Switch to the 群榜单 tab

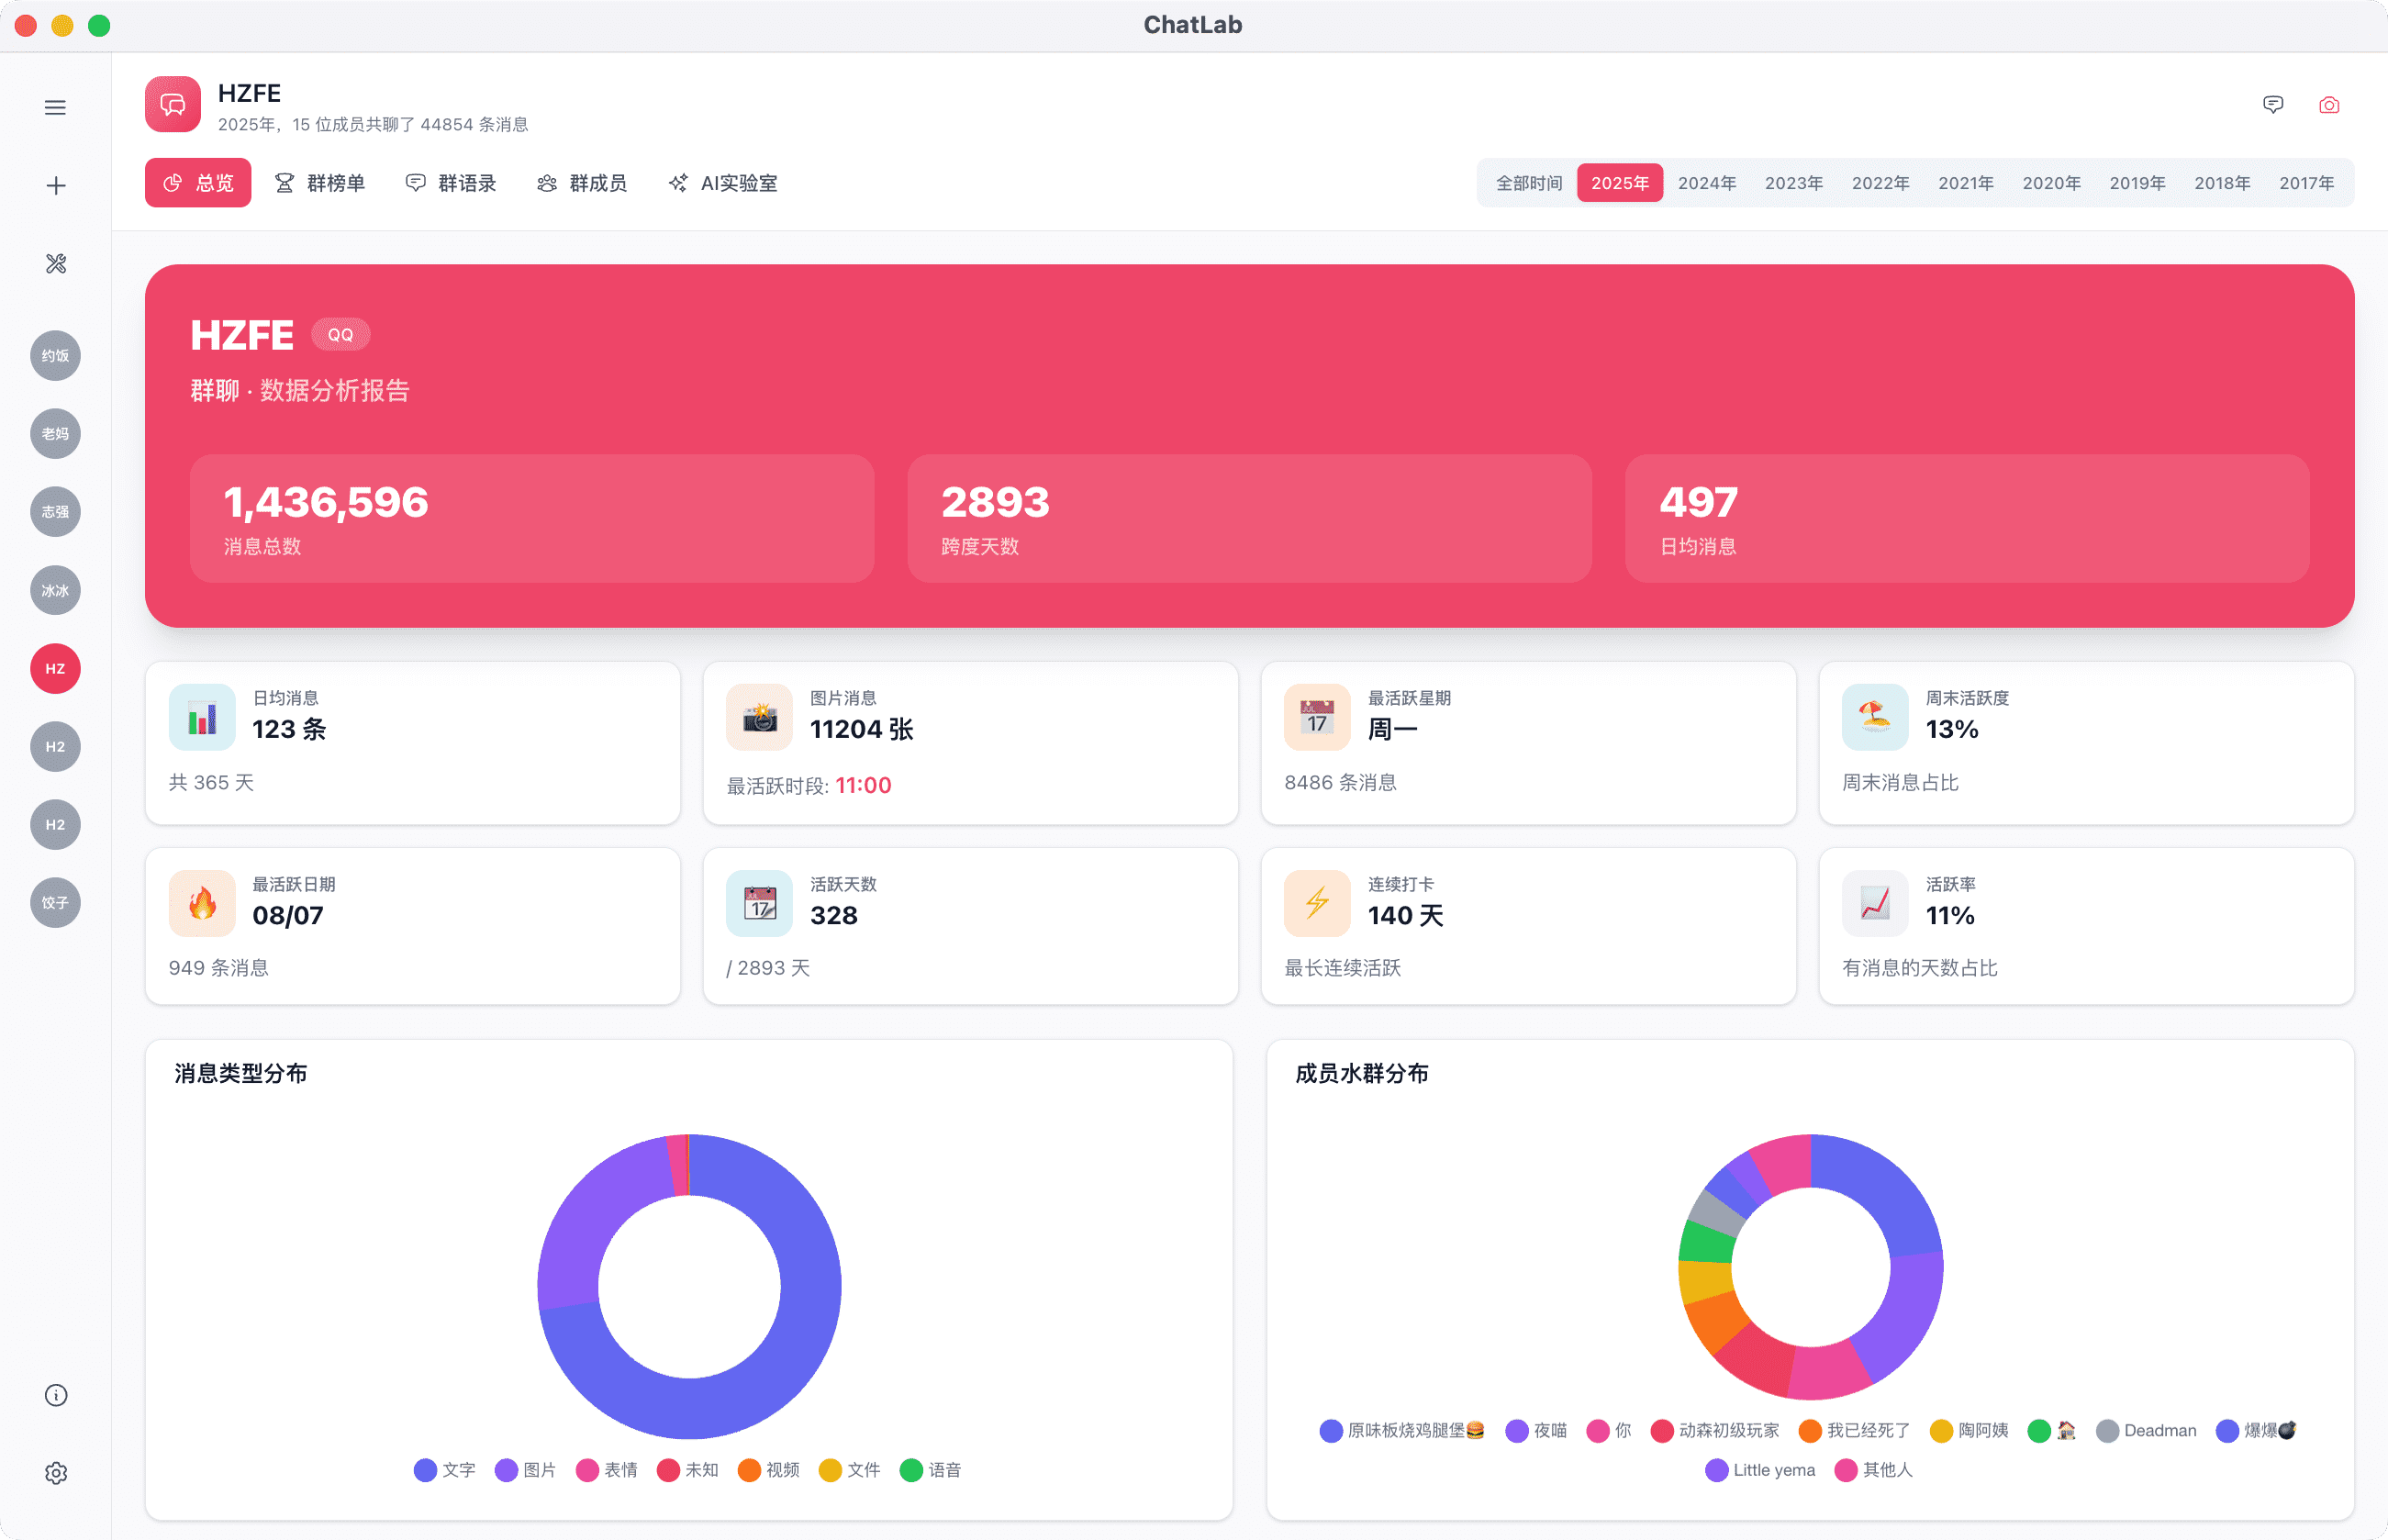pos(321,183)
